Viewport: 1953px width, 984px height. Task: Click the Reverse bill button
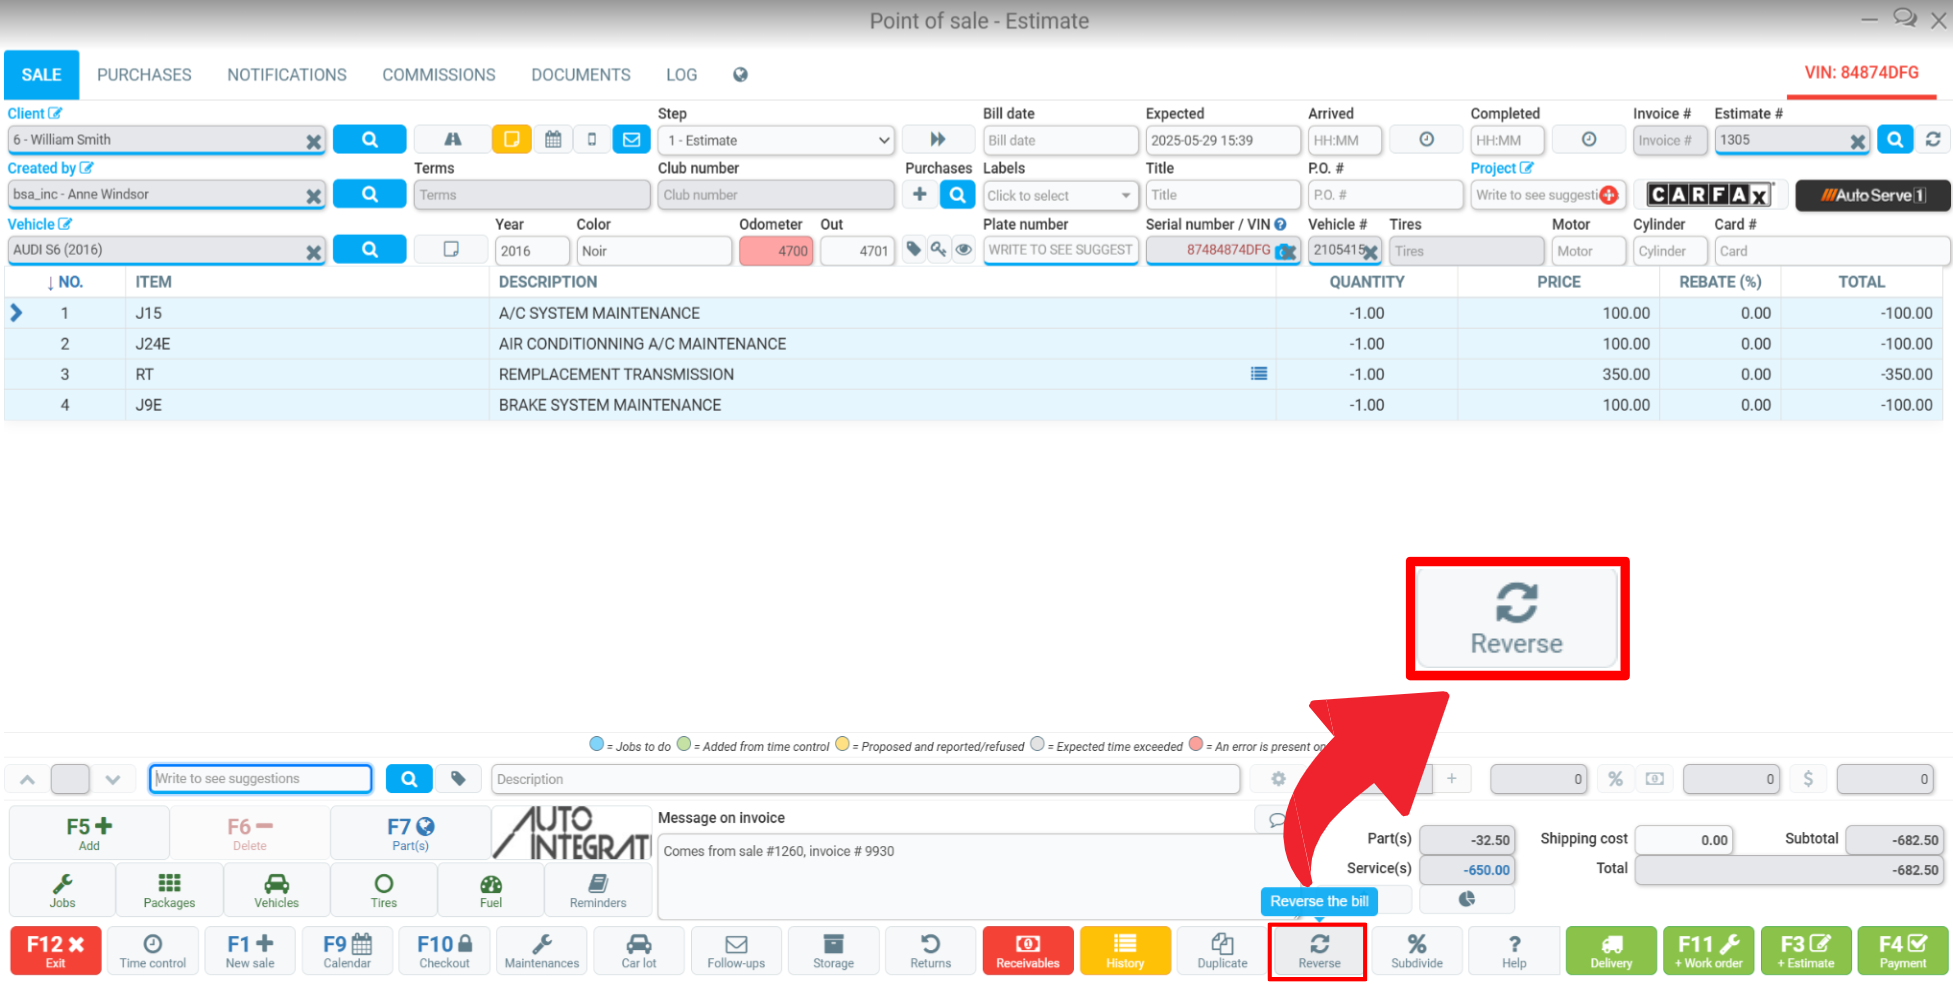tap(1318, 951)
